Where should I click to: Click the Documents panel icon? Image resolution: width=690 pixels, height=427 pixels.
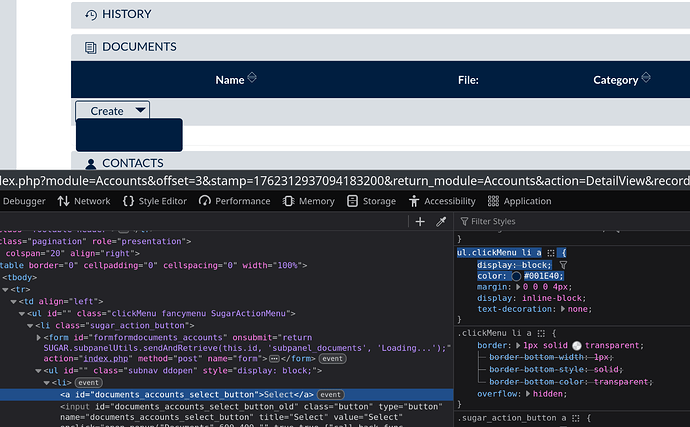91,47
